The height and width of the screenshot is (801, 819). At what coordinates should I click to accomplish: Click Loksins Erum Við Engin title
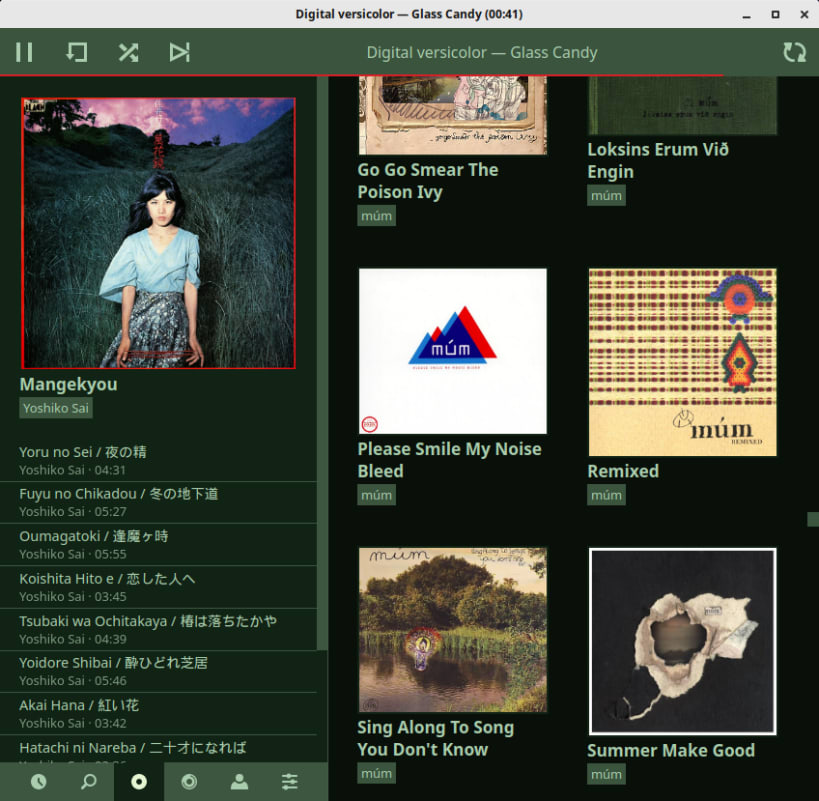click(x=658, y=160)
